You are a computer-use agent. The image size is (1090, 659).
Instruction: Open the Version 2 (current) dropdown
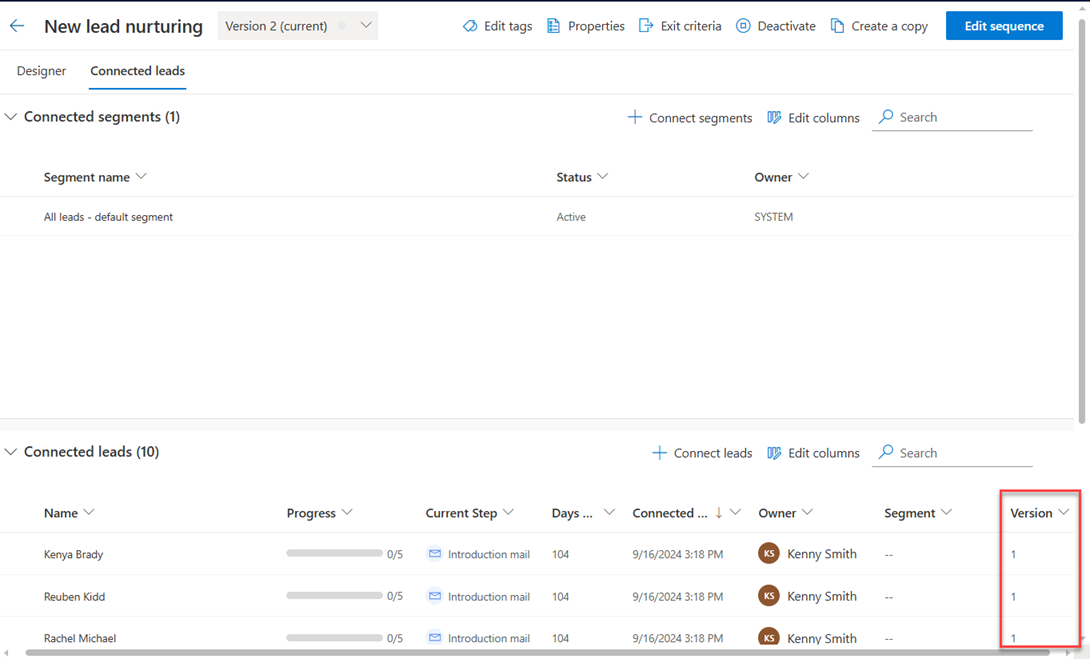pyautogui.click(x=298, y=26)
